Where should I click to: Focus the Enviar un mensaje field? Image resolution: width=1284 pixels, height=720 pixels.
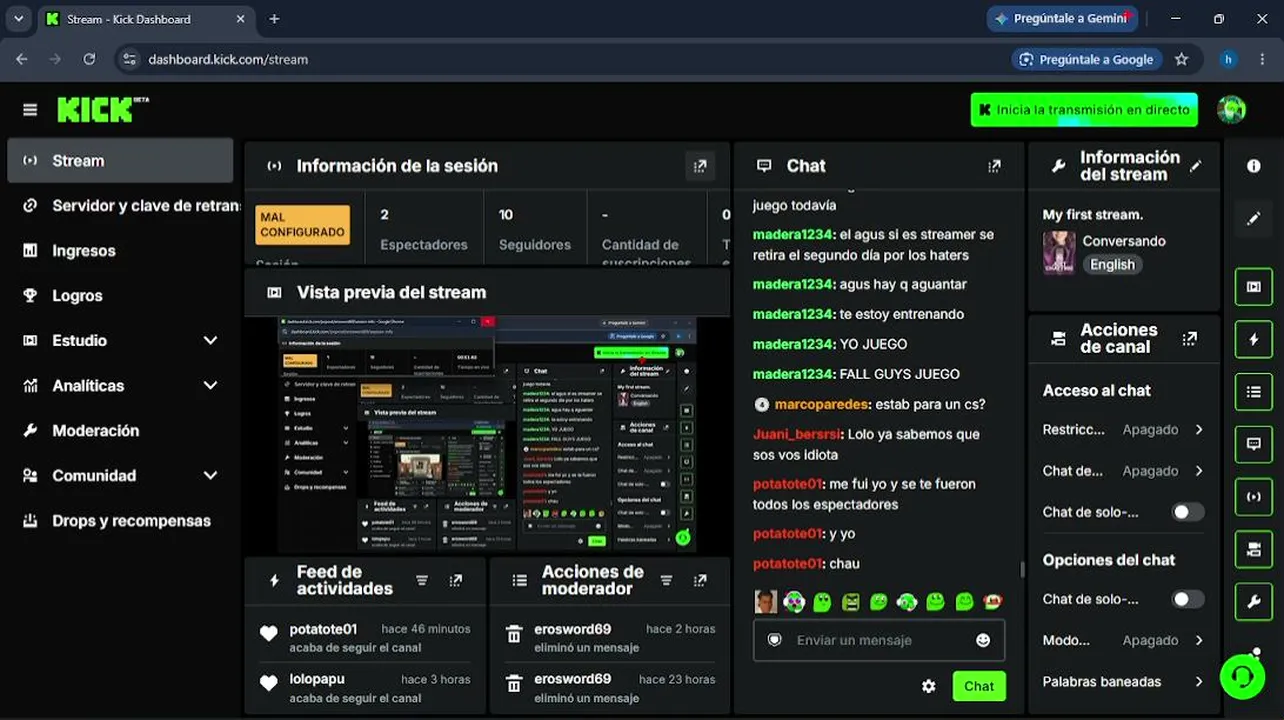point(879,640)
